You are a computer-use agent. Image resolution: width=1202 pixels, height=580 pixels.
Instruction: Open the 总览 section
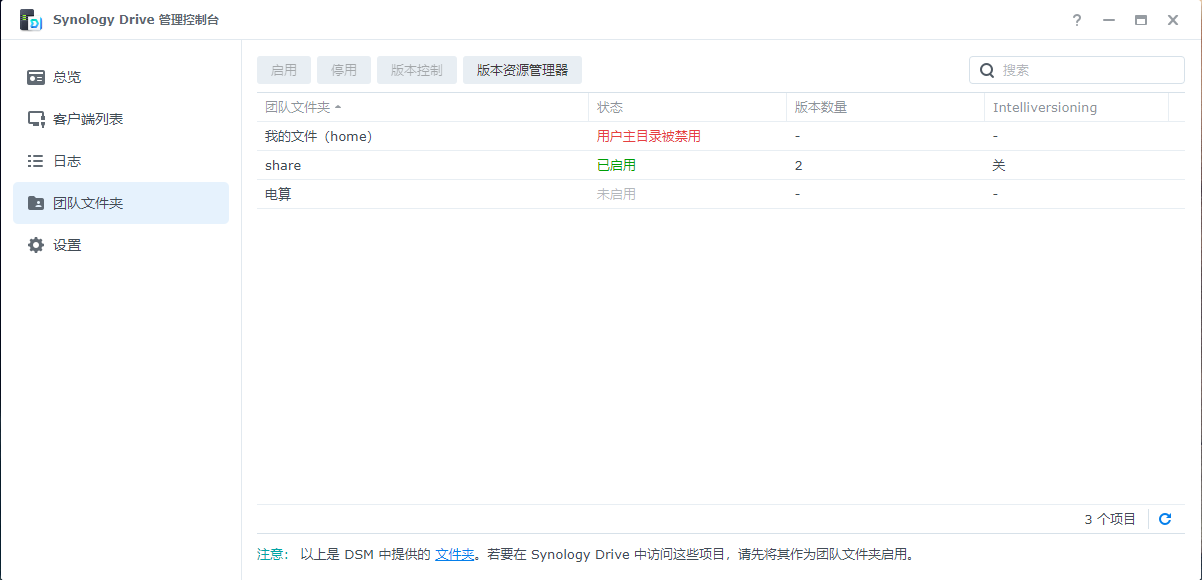click(121, 77)
